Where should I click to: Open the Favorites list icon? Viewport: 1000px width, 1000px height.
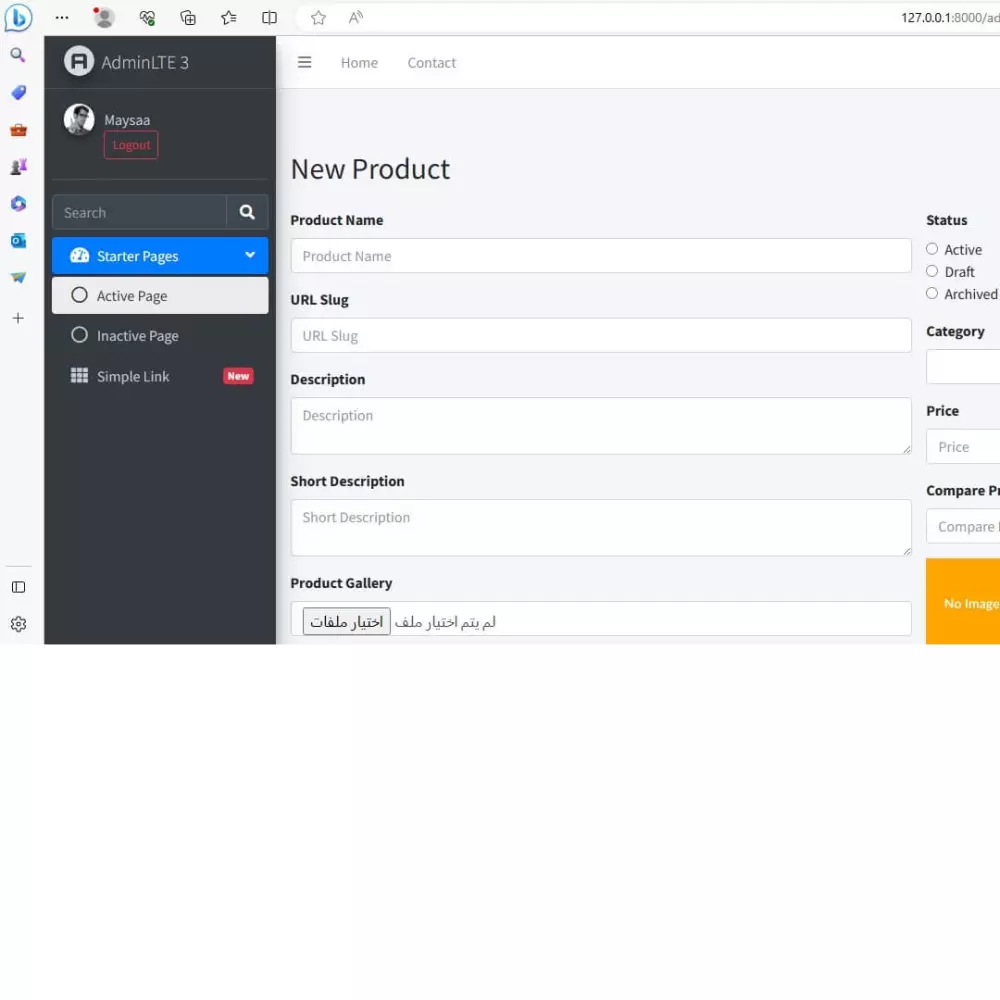tap(229, 18)
